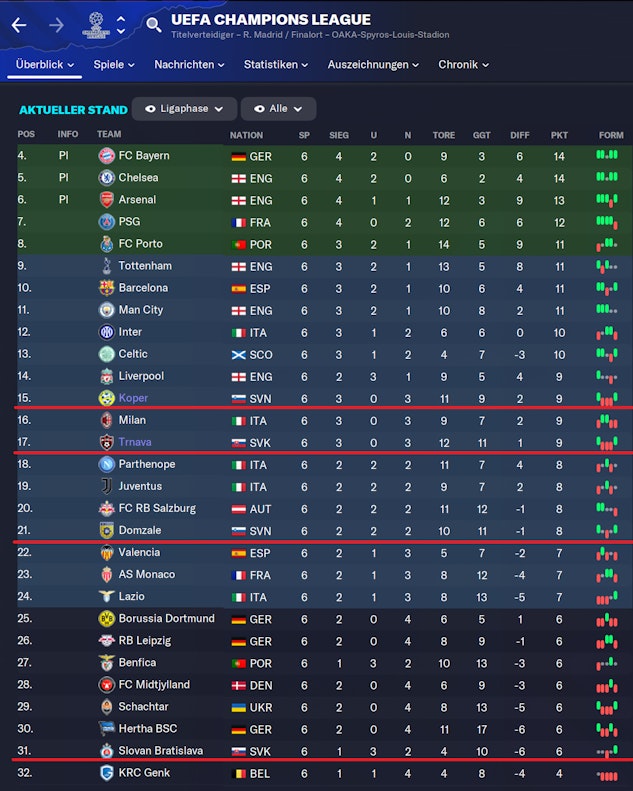Toggle the Ligaphase view filter
The image size is (633, 791).
tap(183, 109)
